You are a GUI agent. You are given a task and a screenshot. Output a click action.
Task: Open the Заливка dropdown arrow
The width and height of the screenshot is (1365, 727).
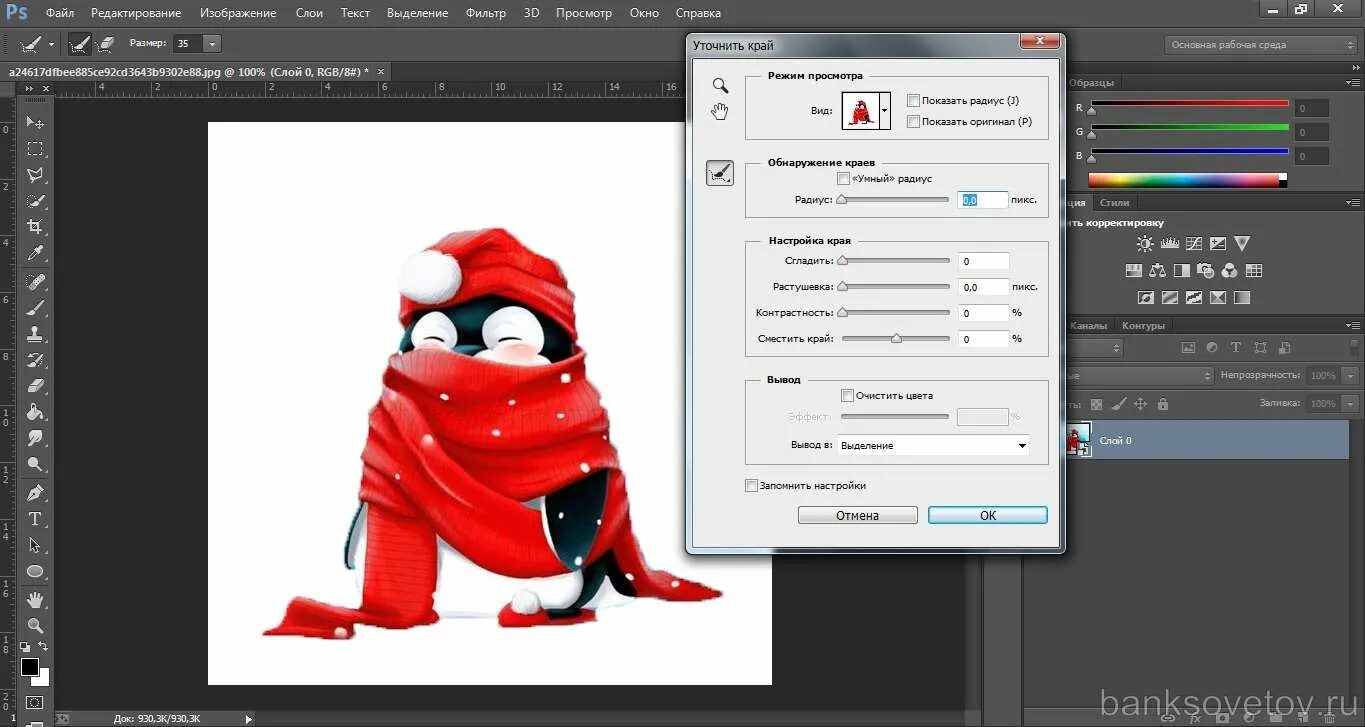[1350, 403]
